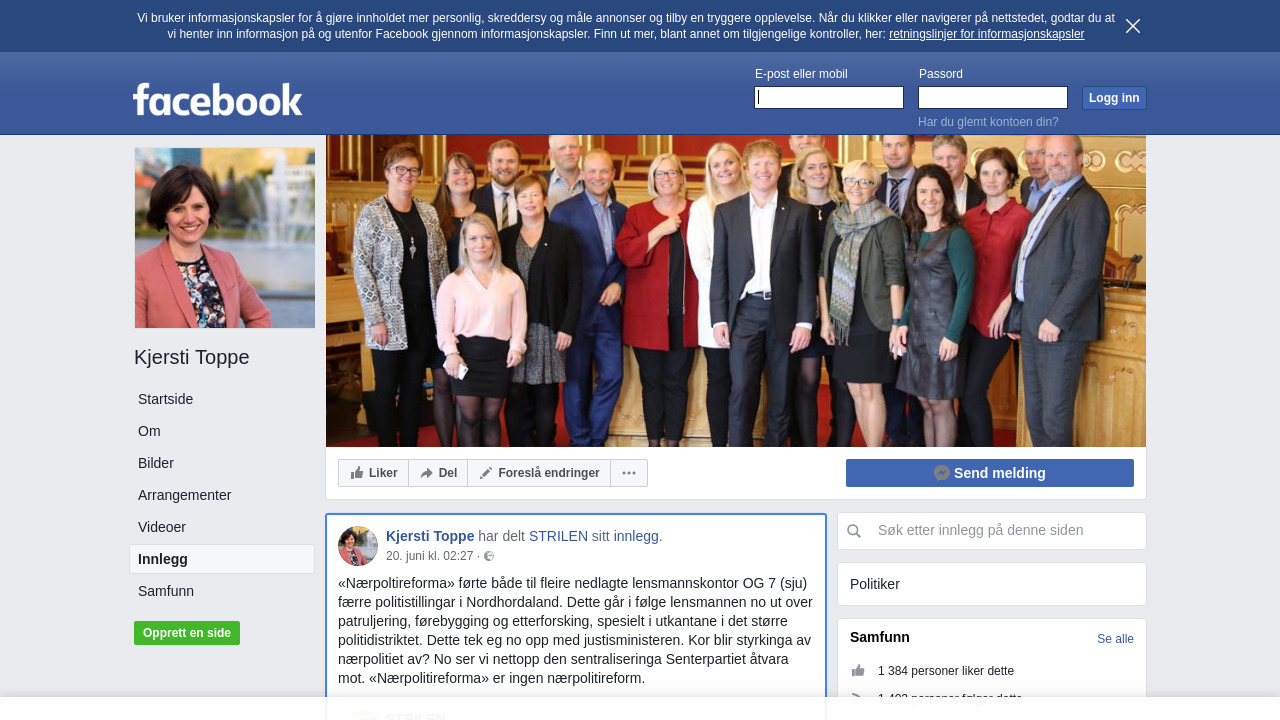The width and height of the screenshot is (1280, 720).
Task: Click the search magnifier icon
Action: coord(854,531)
